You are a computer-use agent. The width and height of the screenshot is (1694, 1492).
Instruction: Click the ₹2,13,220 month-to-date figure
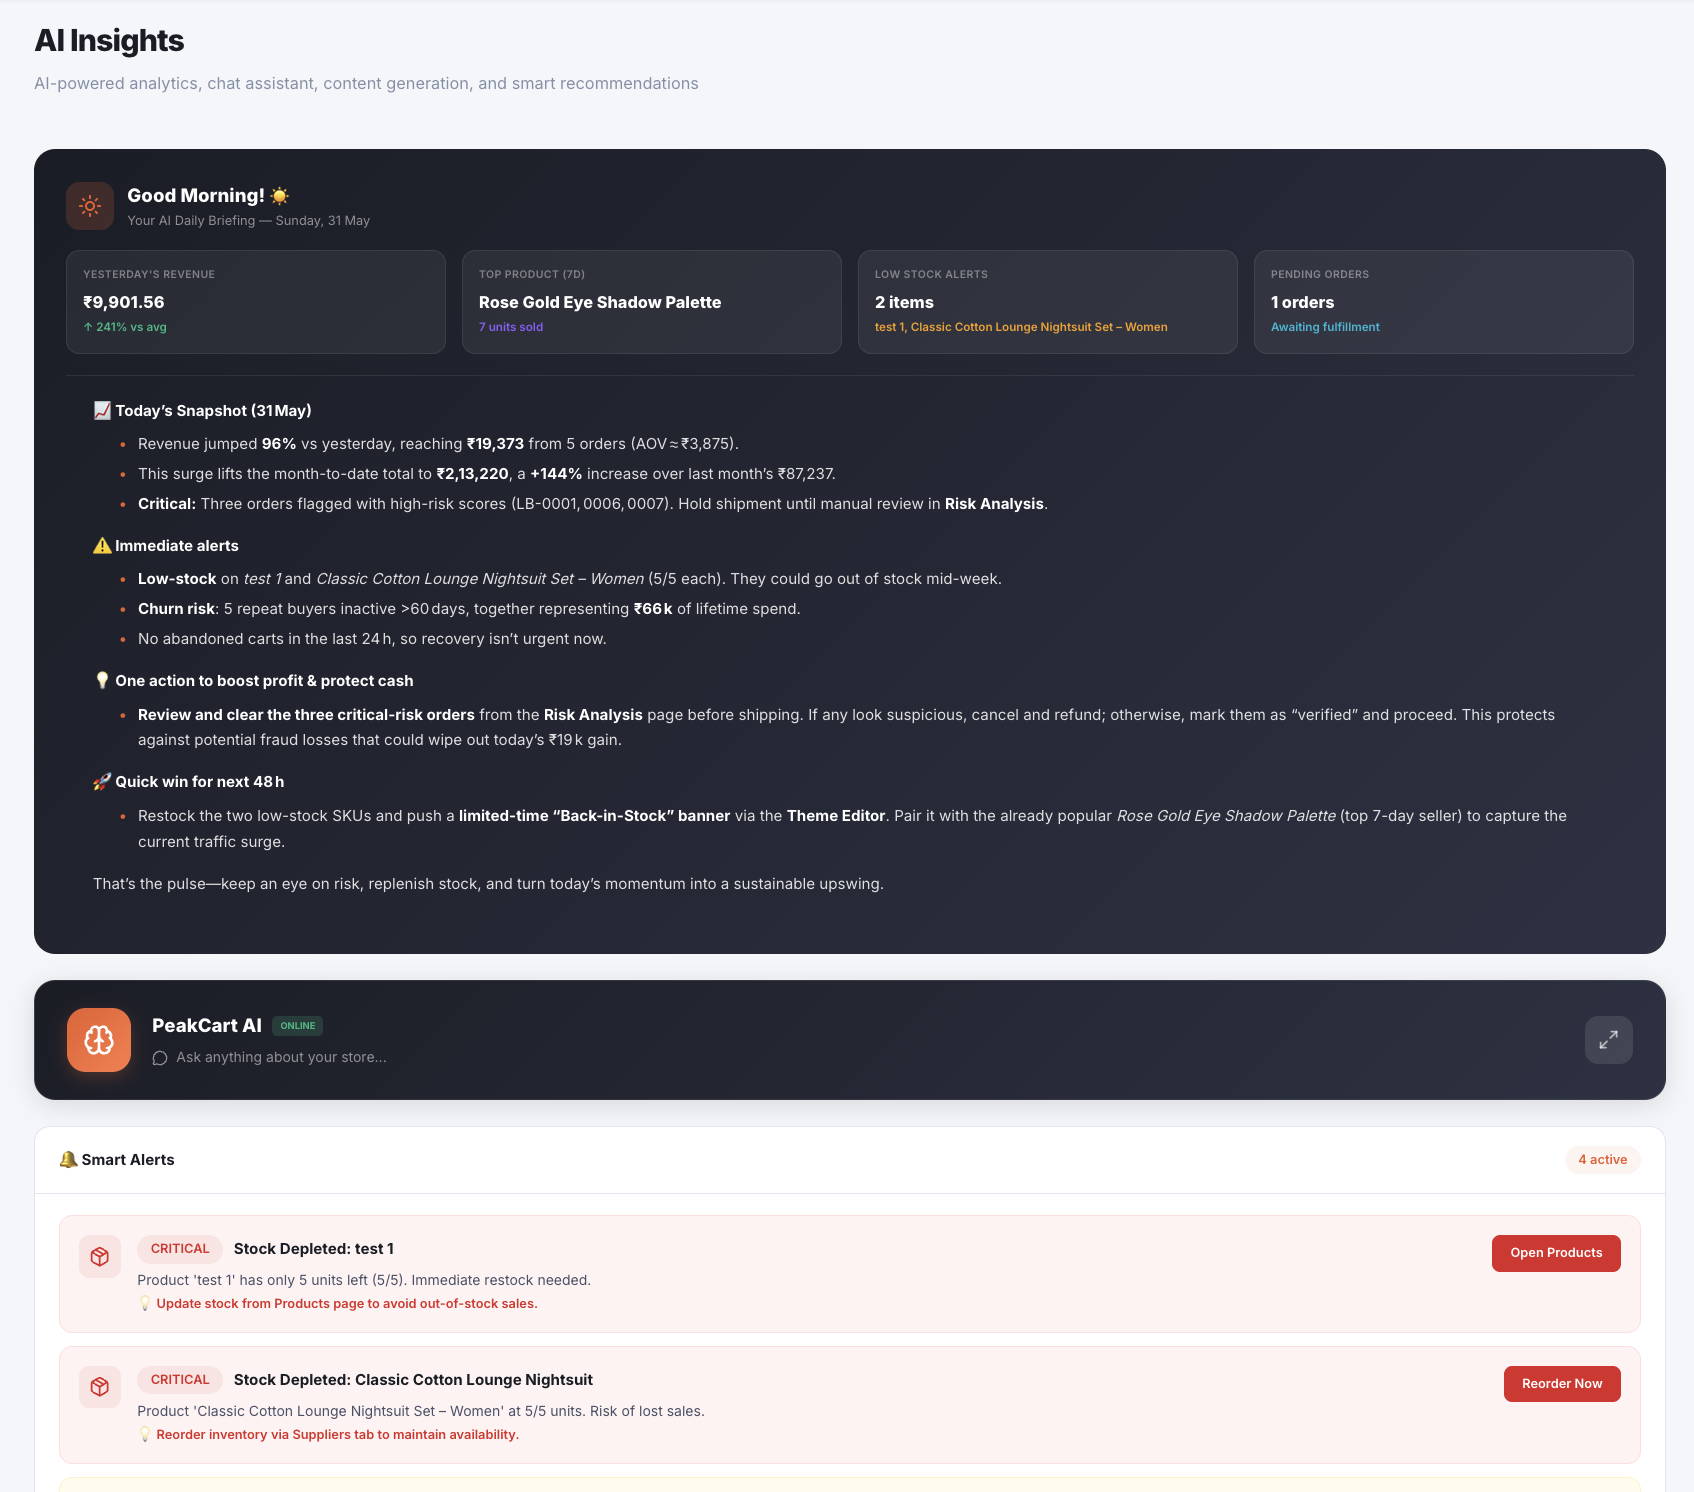coord(473,474)
